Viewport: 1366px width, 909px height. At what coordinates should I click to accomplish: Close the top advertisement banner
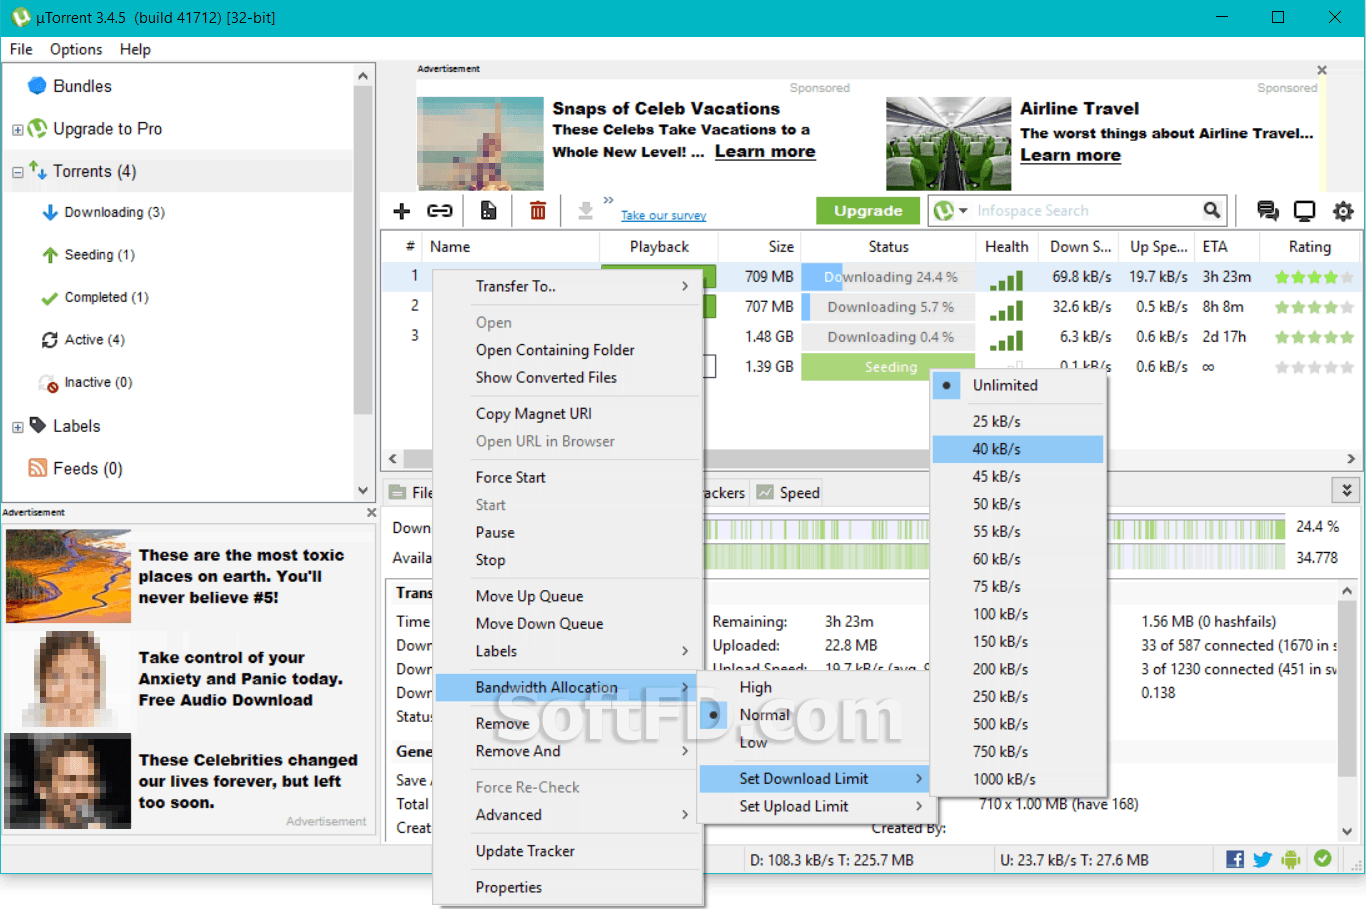pos(1322,70)
